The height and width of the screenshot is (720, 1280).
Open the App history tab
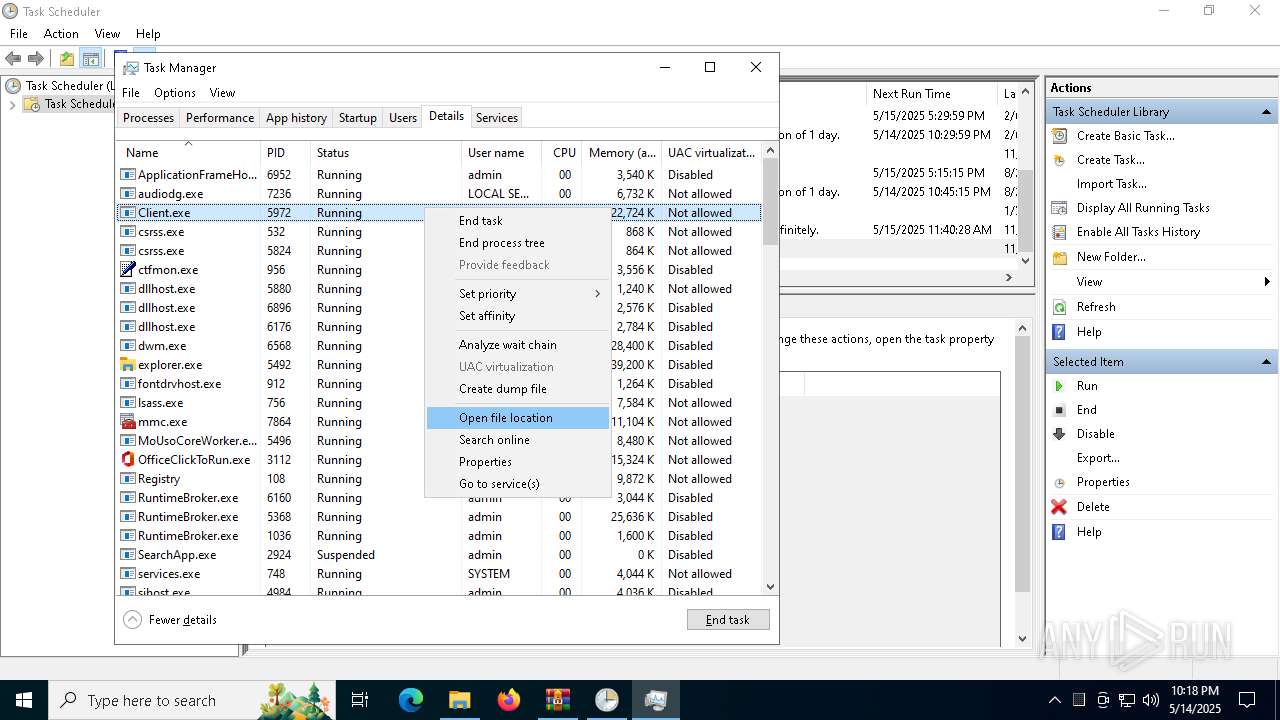coord(296,118)
